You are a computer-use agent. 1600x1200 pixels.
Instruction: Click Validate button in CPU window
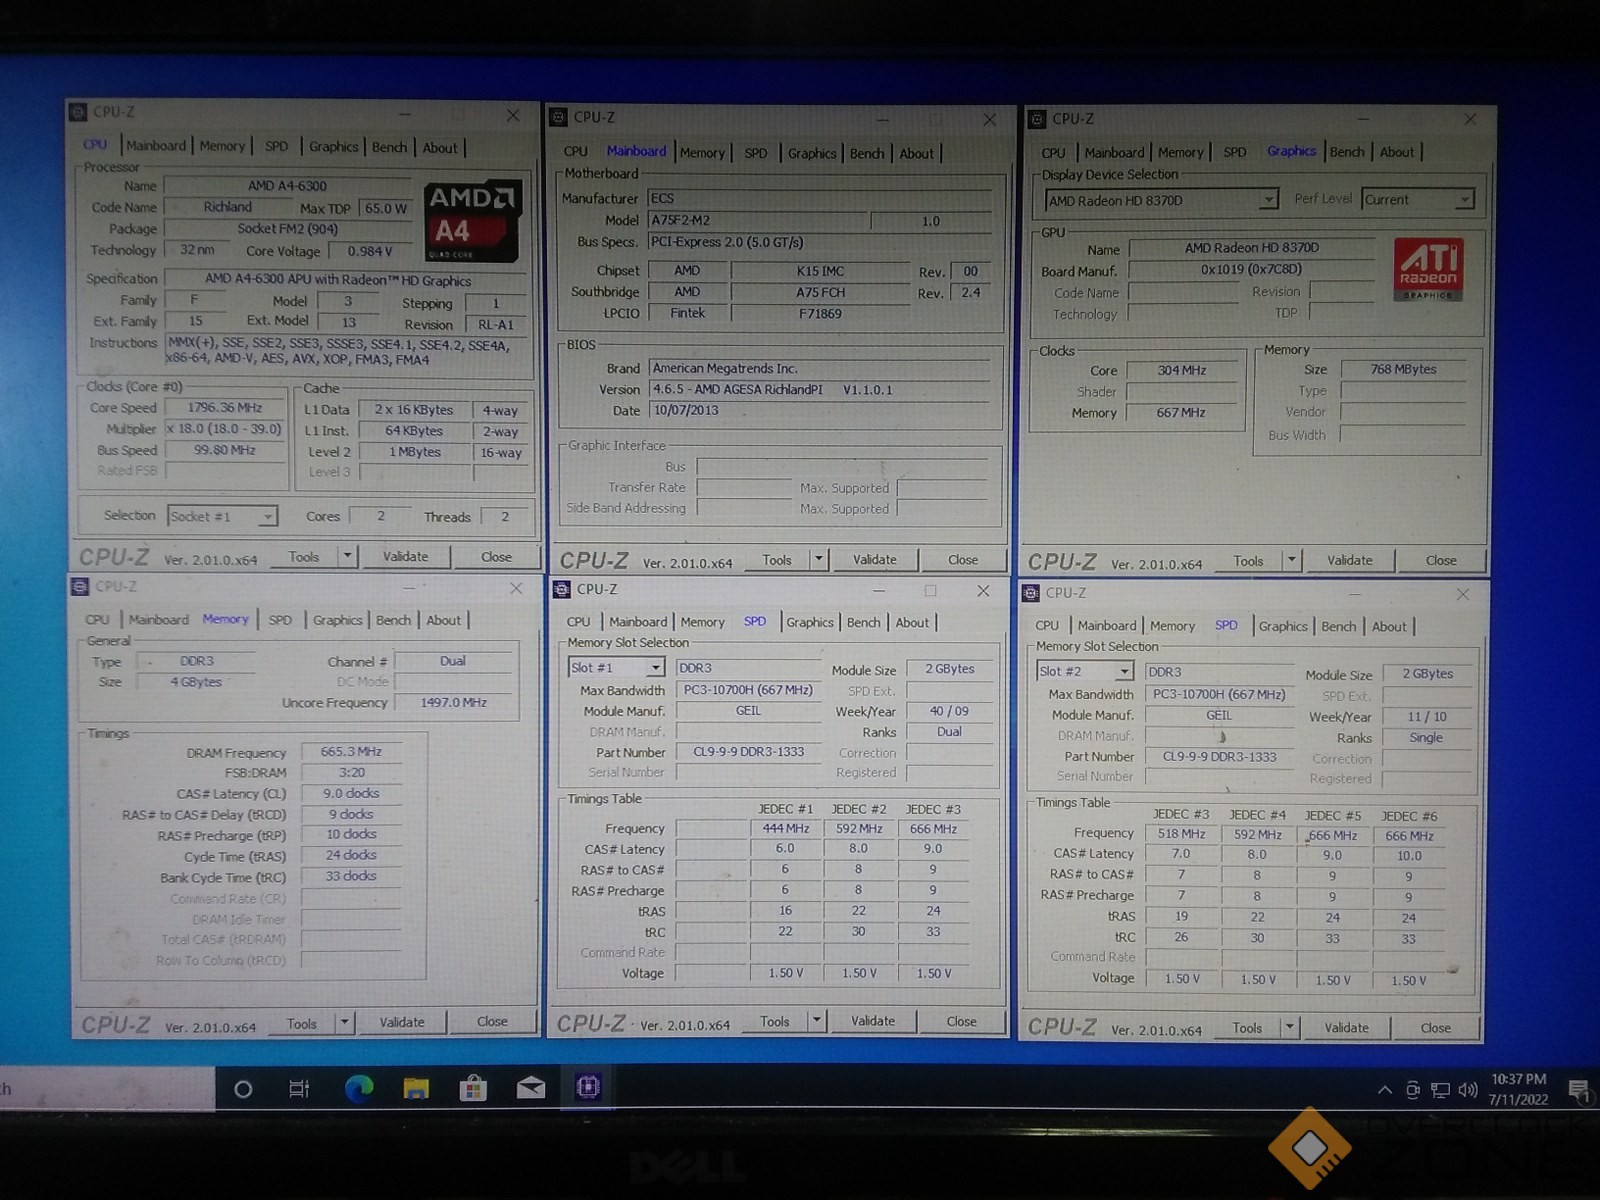(x=405, y=556)
